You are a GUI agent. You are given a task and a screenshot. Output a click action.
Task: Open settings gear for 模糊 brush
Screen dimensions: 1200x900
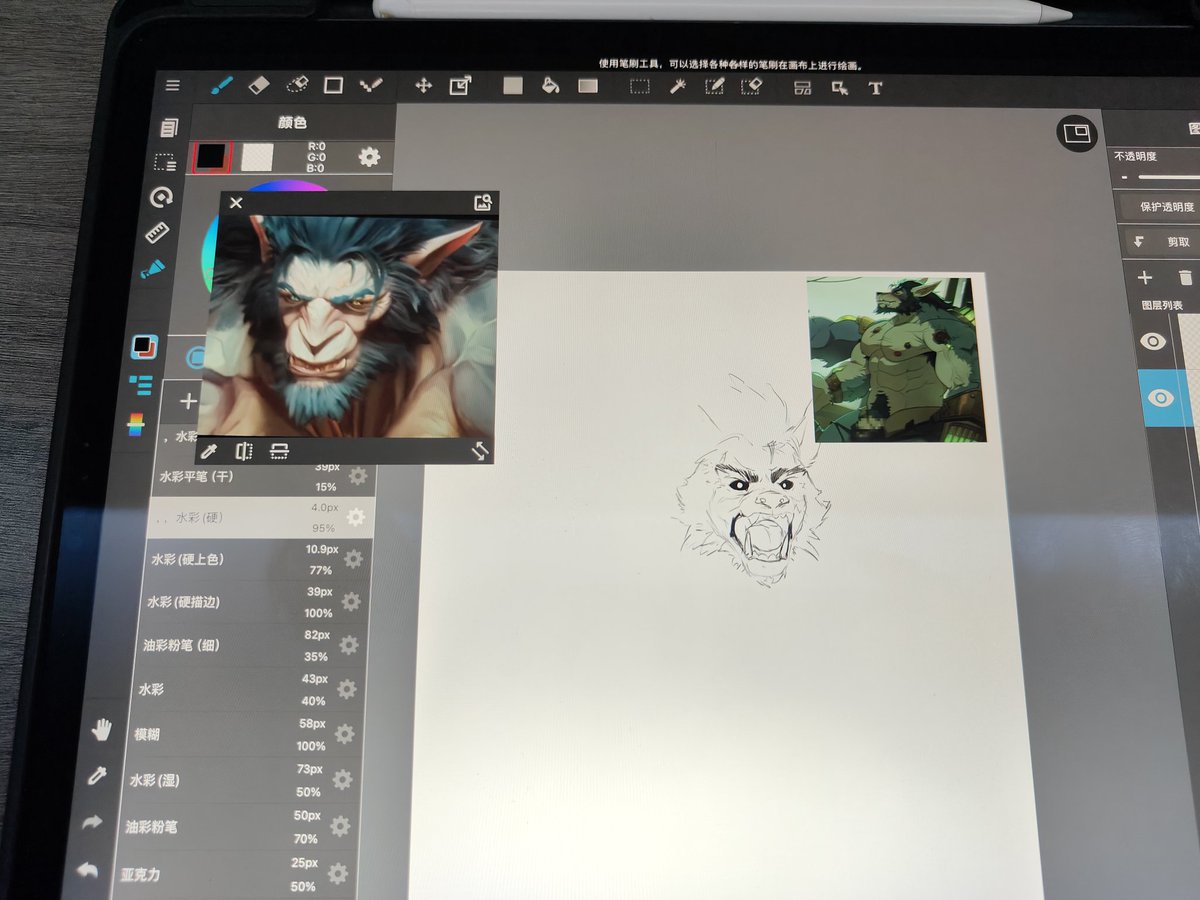pyautogui.click(x=345, y=734)
